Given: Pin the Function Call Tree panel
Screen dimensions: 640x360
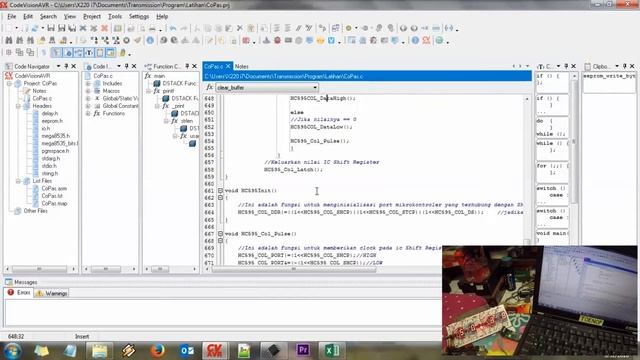Looking at the screenshot, I should click(x=187, y=66).
